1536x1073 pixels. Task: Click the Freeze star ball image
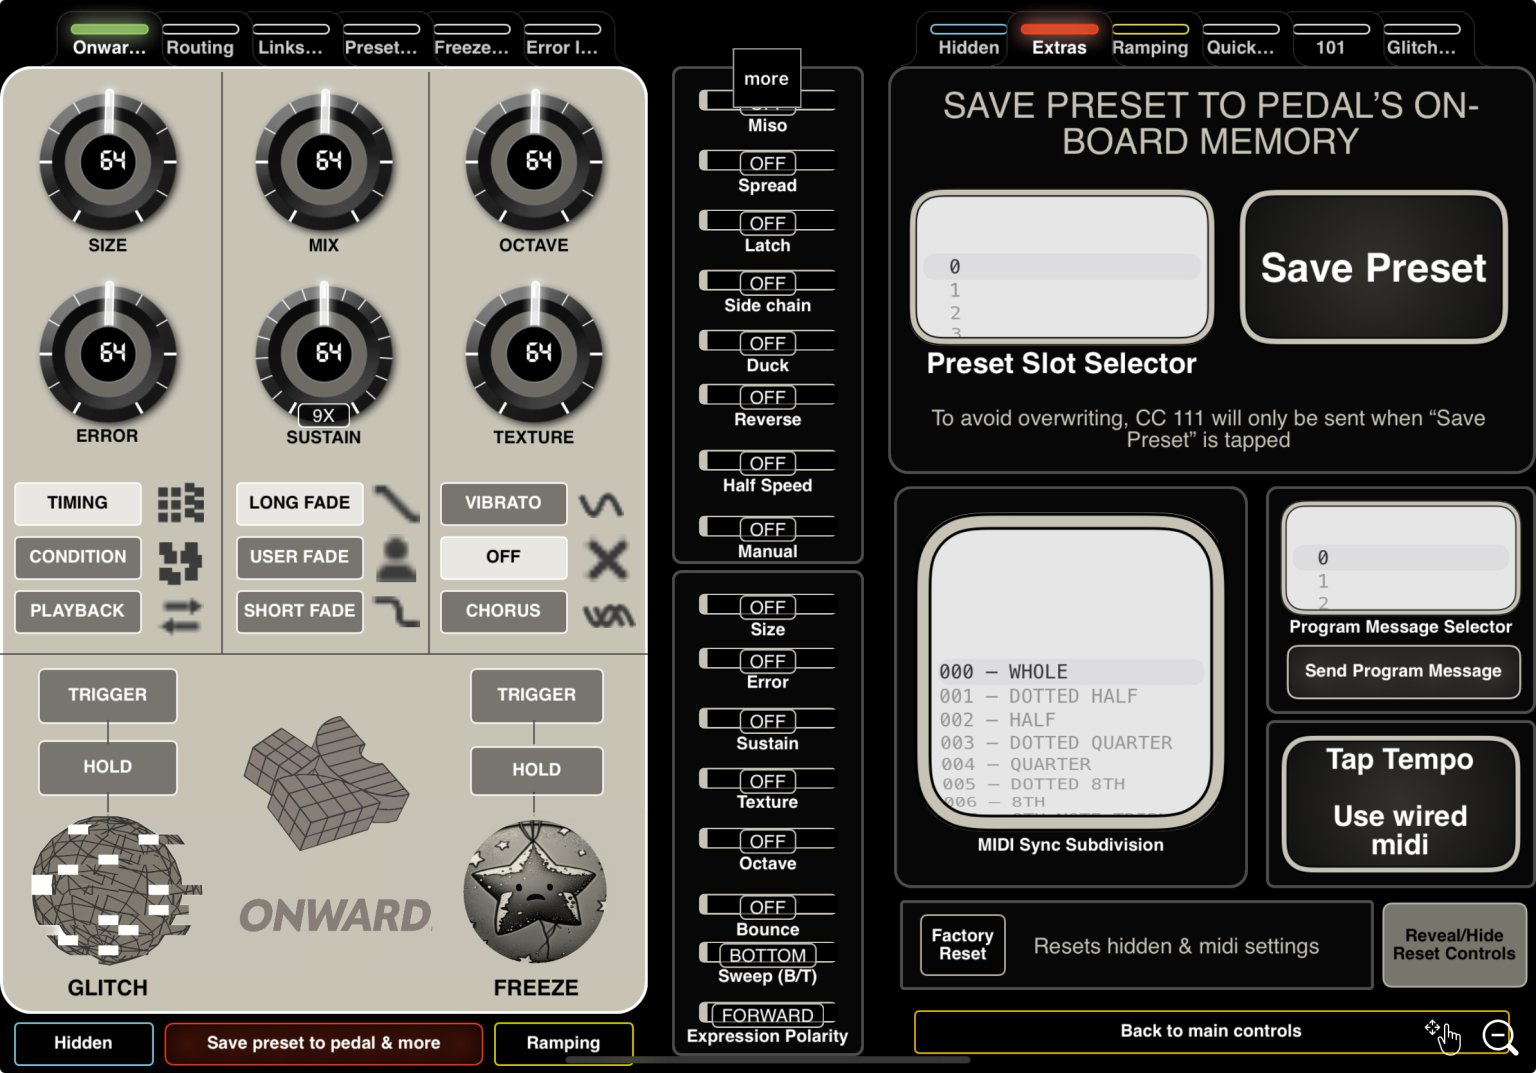(535, 892)
